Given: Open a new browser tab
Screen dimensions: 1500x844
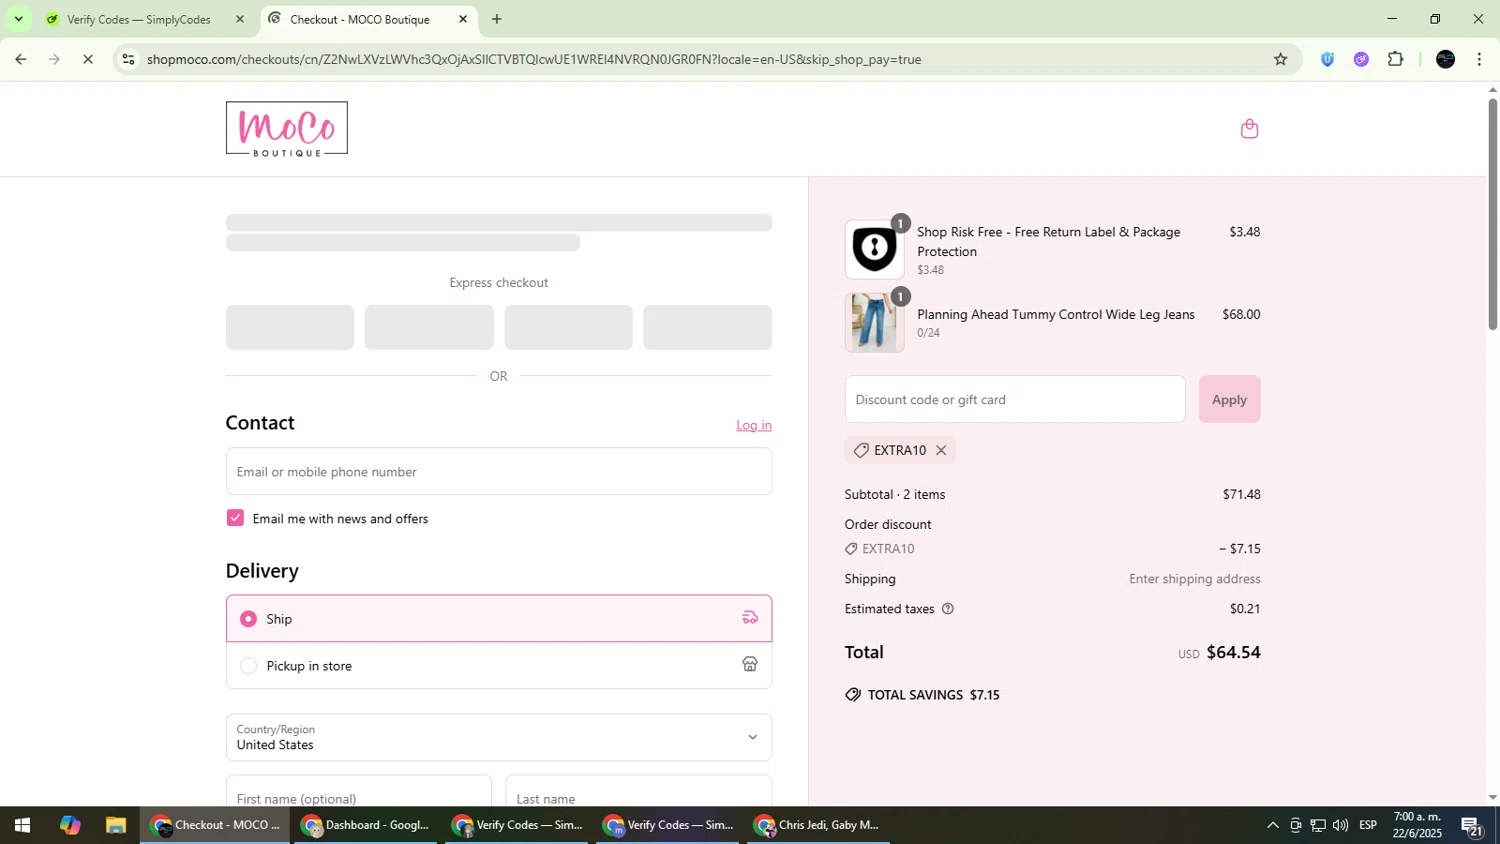Looking at the screenshot, I should [496, 19].
